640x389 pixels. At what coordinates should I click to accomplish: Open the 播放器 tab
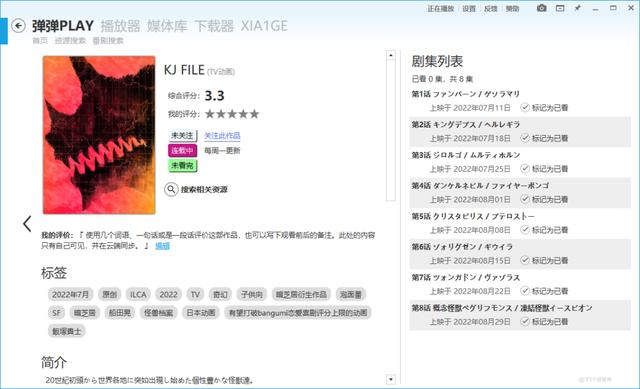pyautogui.click(x=120, y=26)
